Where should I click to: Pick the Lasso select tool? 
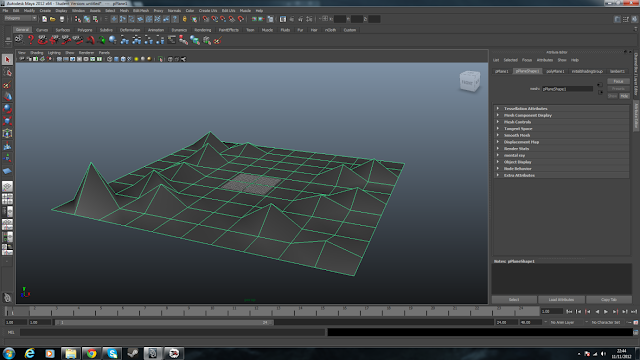(7, 72)
